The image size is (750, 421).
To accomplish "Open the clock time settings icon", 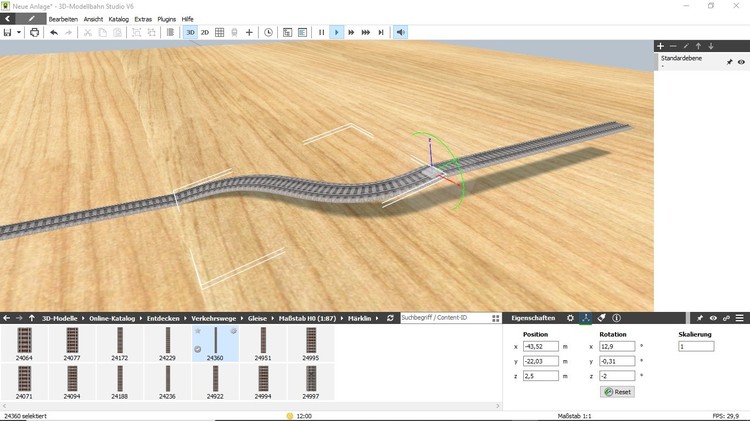I will pyautogui.click(x=268, y=32).
